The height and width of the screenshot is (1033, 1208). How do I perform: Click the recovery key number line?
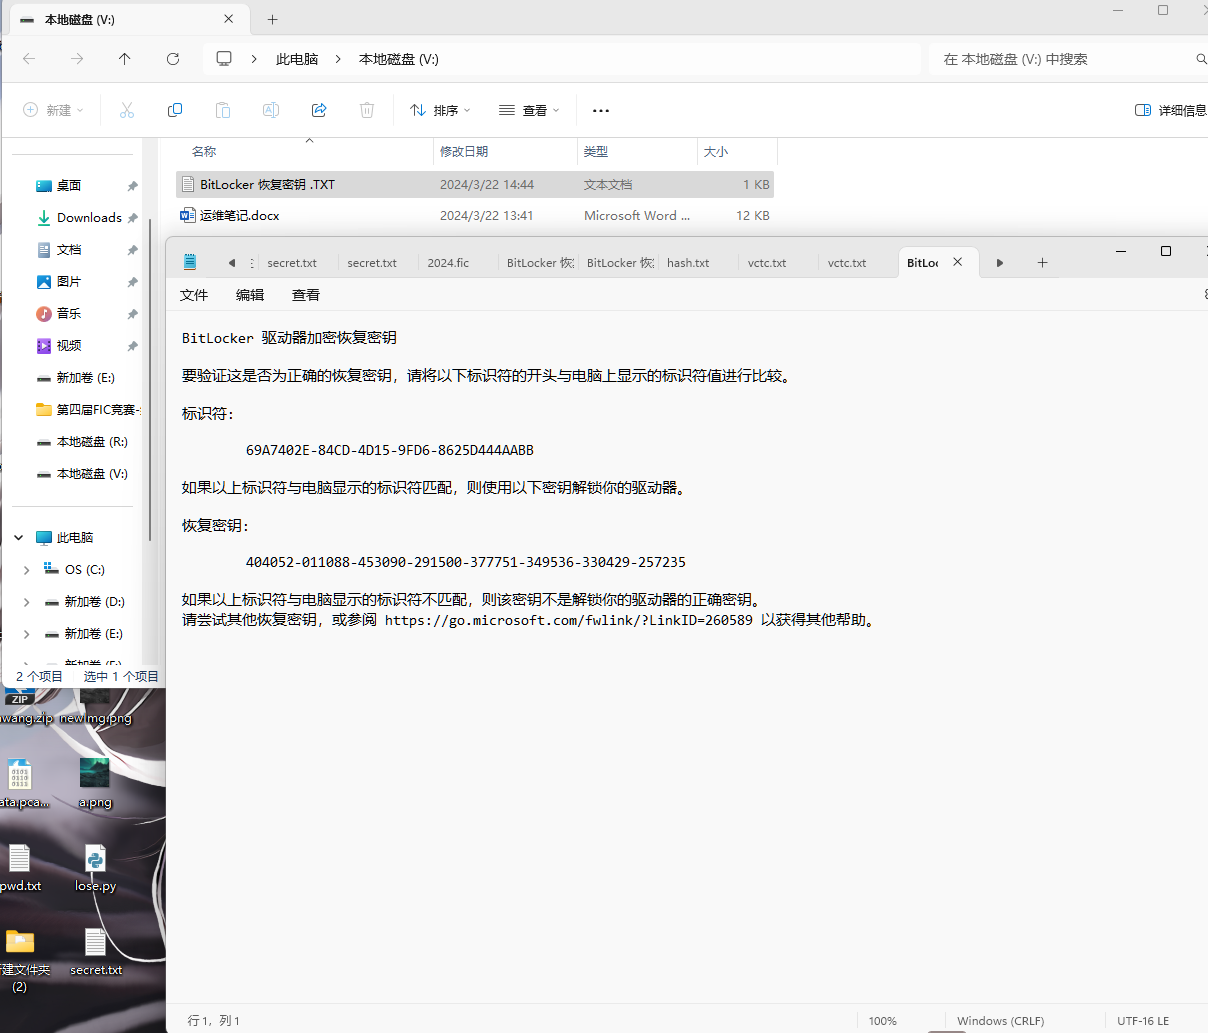click(x=466, y=562)
